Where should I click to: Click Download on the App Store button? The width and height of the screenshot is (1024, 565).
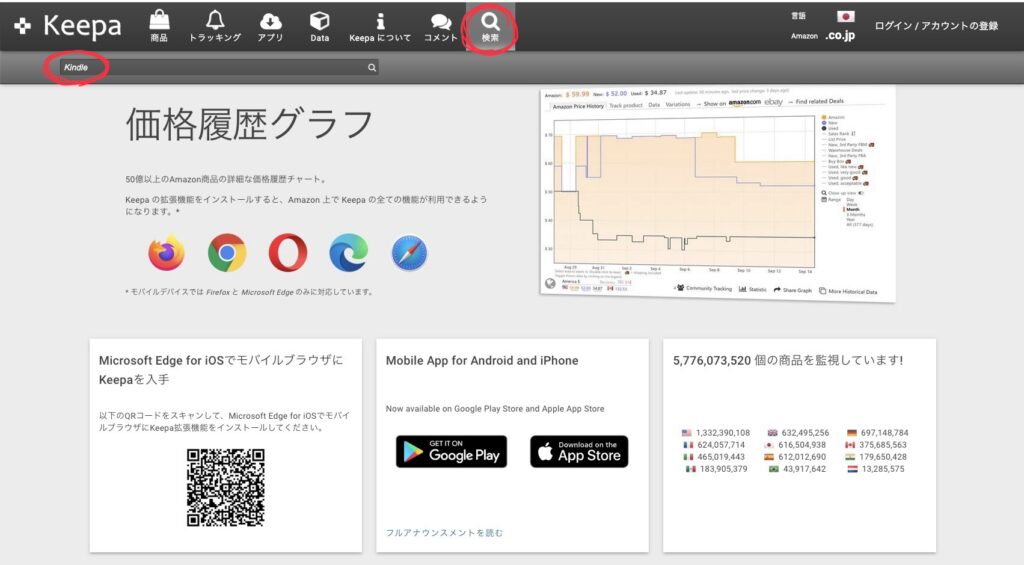(579, 451)
